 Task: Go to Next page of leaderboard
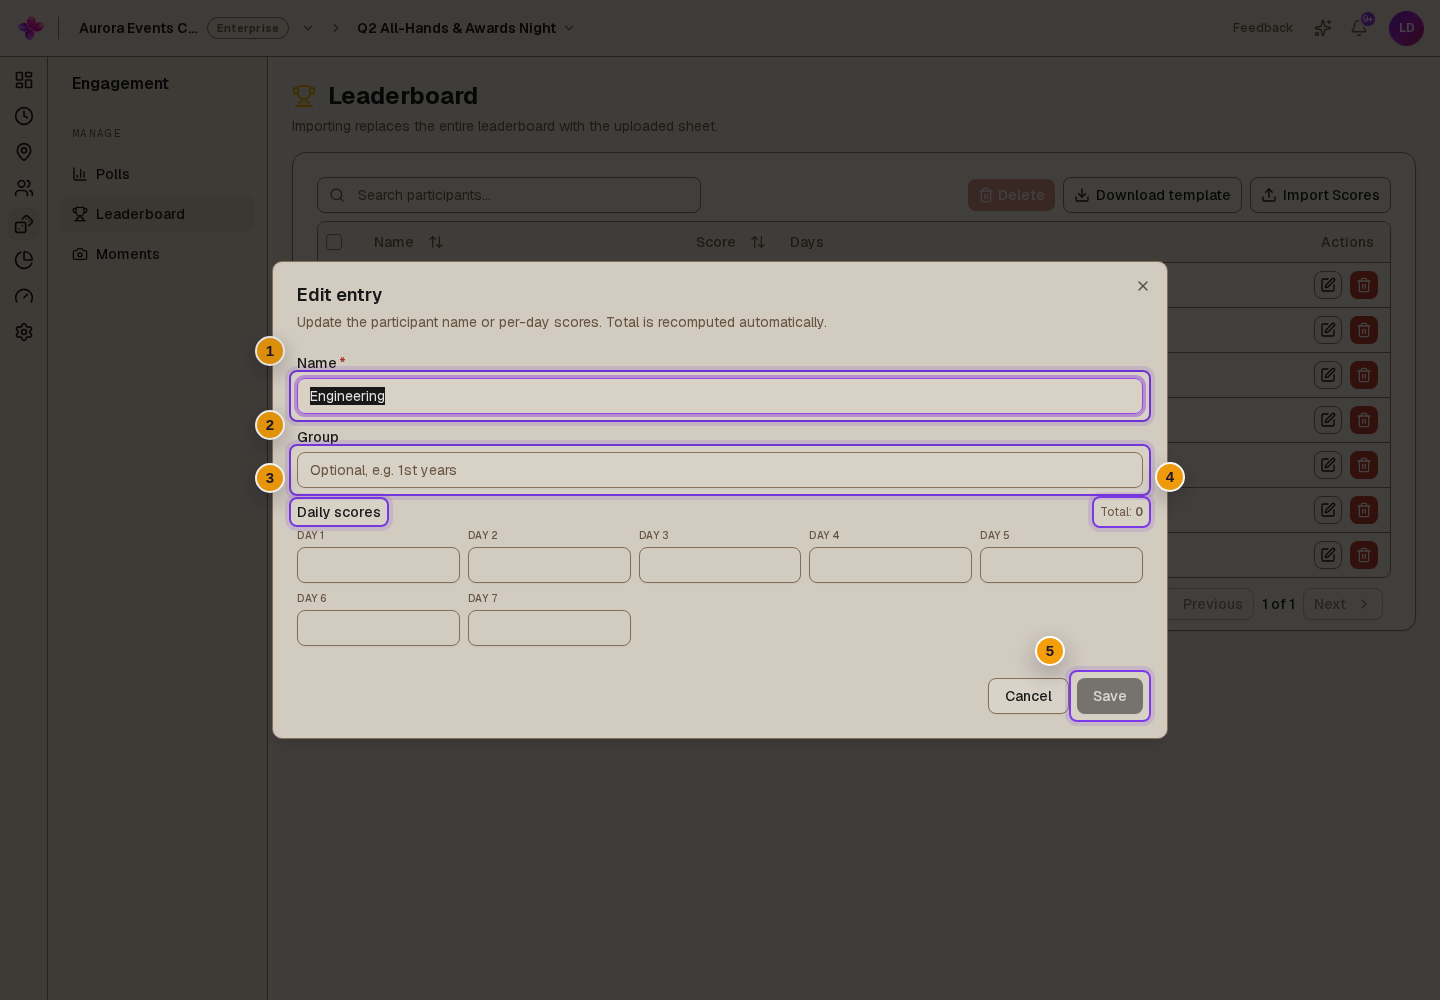[x=1342, y=604]
